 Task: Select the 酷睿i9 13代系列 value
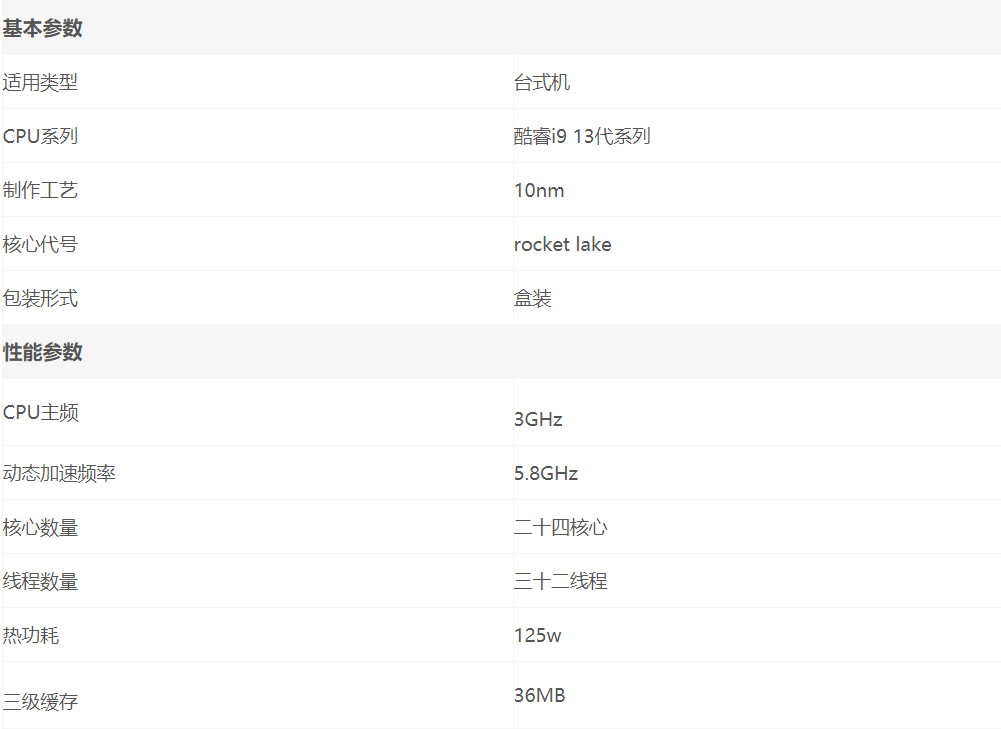pyautogui.click(x=582, y=136)
